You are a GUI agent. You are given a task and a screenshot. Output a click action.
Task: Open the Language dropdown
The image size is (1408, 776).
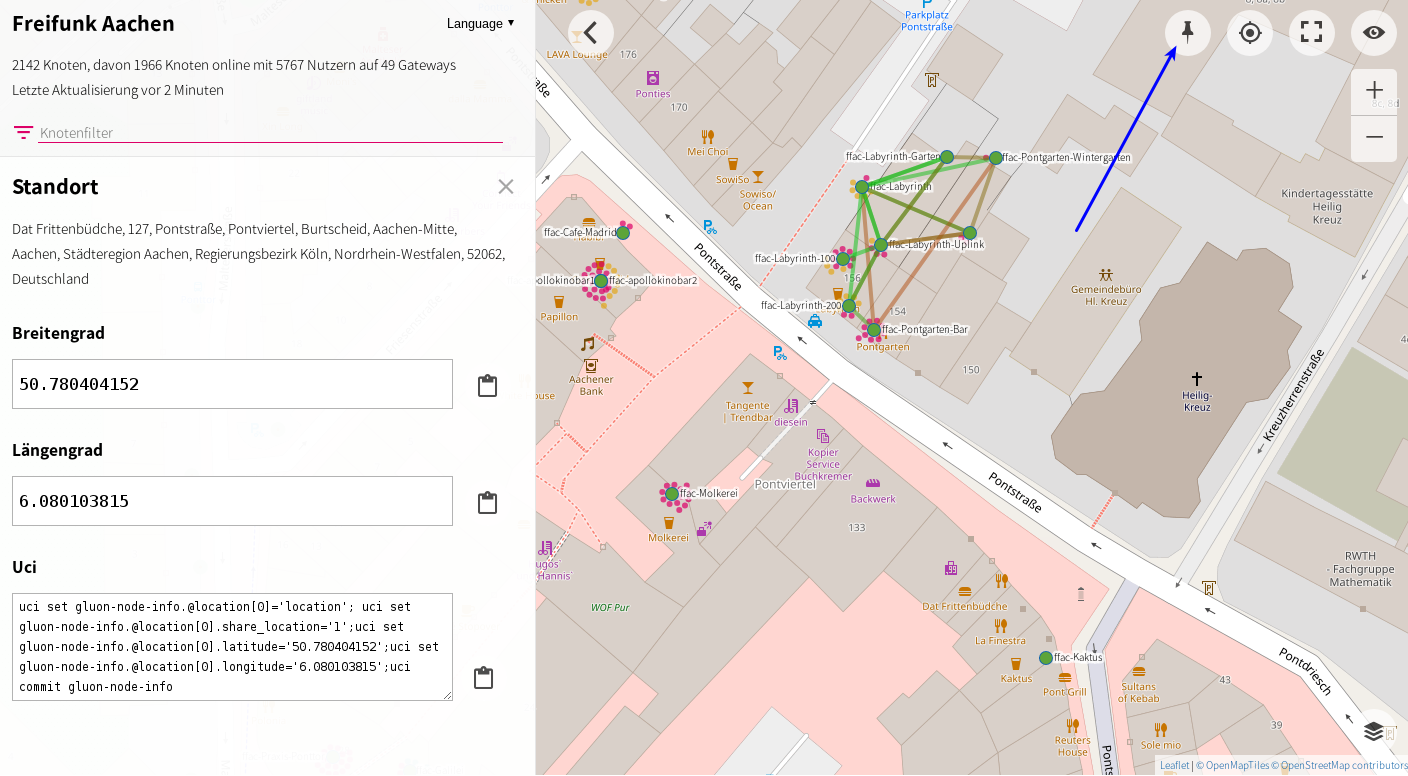click(x=480, y=23)
